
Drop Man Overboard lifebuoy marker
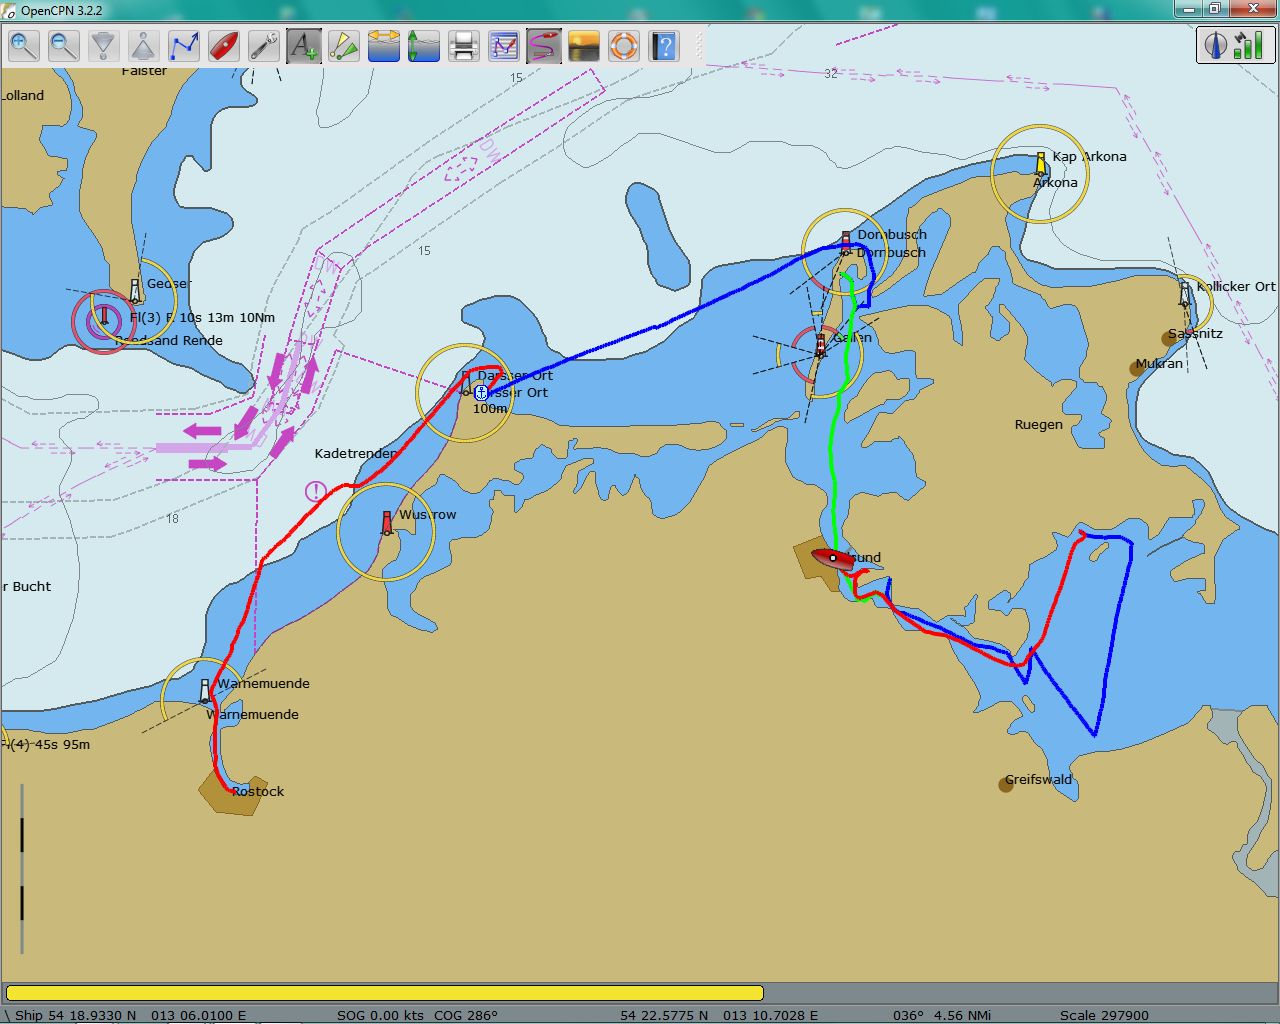tap(624, 46)
